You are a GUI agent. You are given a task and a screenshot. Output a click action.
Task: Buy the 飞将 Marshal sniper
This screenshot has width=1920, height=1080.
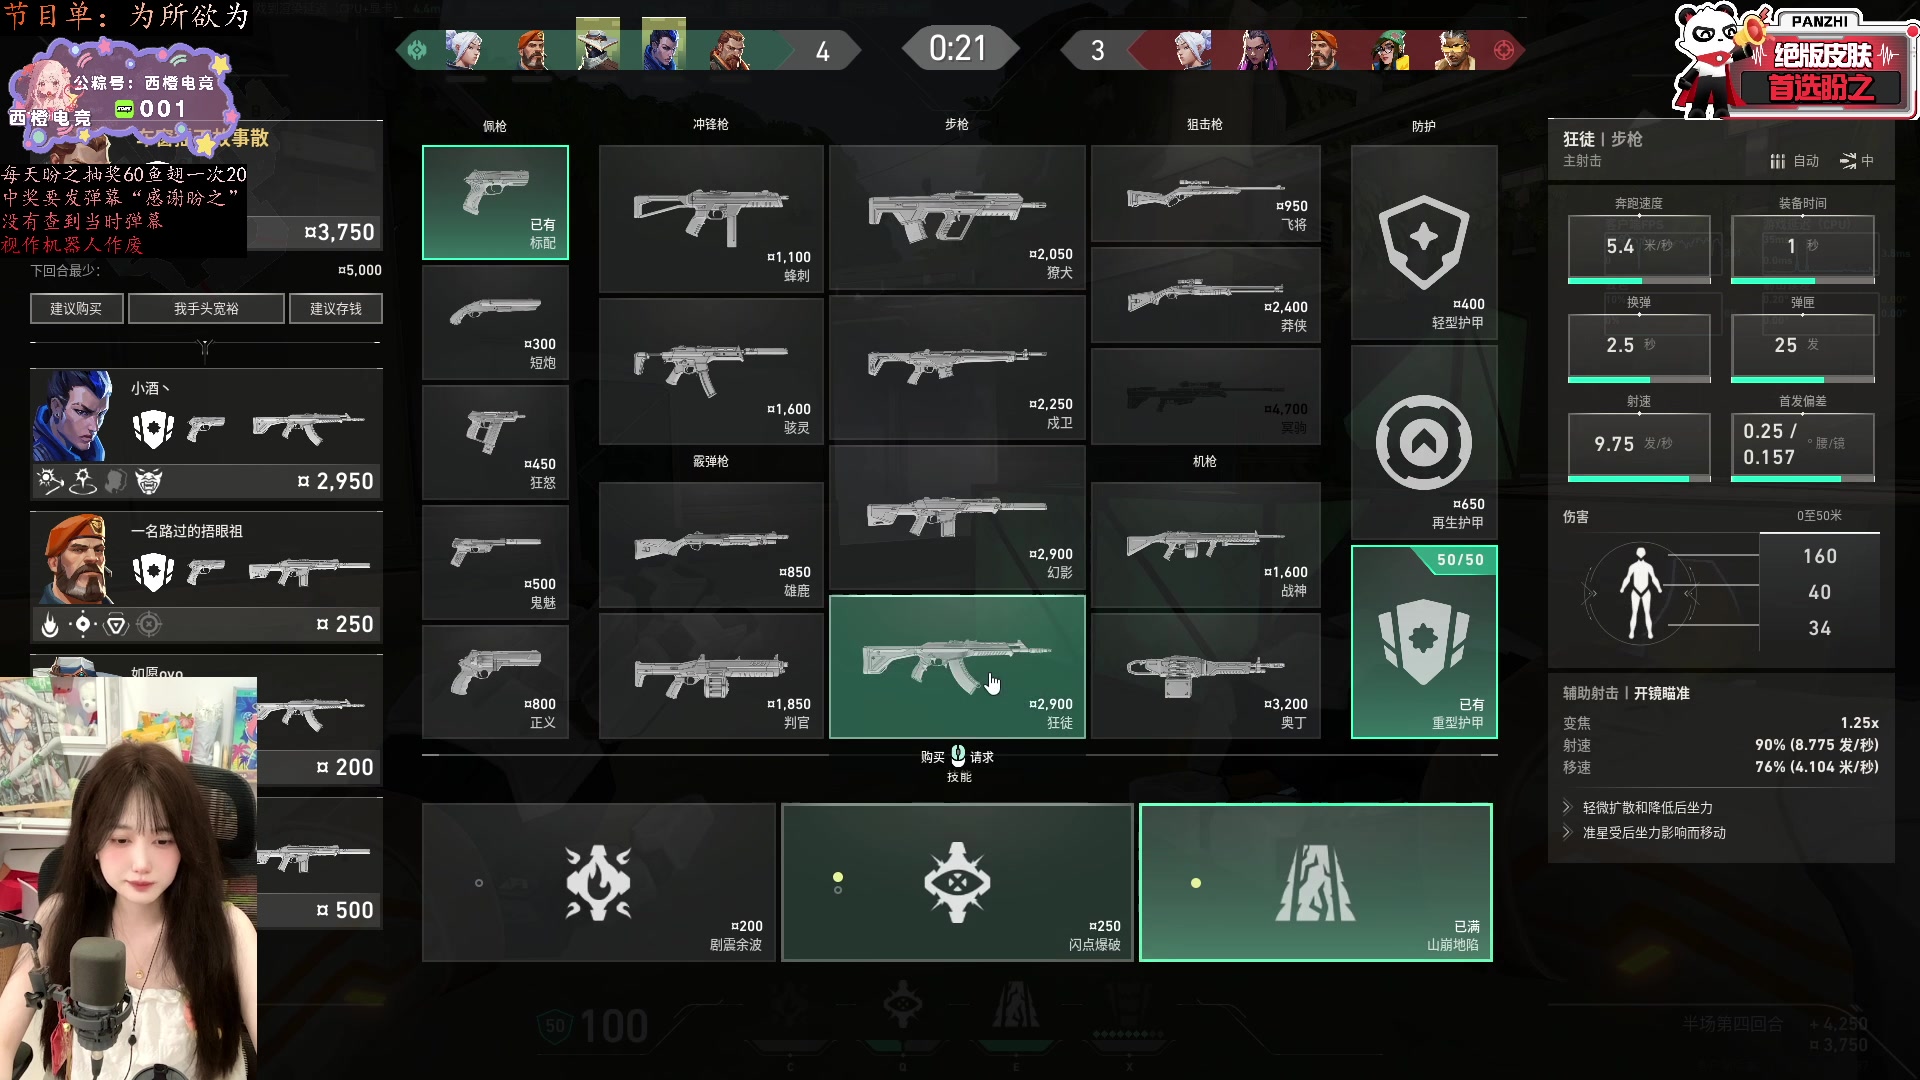[x=1206, y=194]
